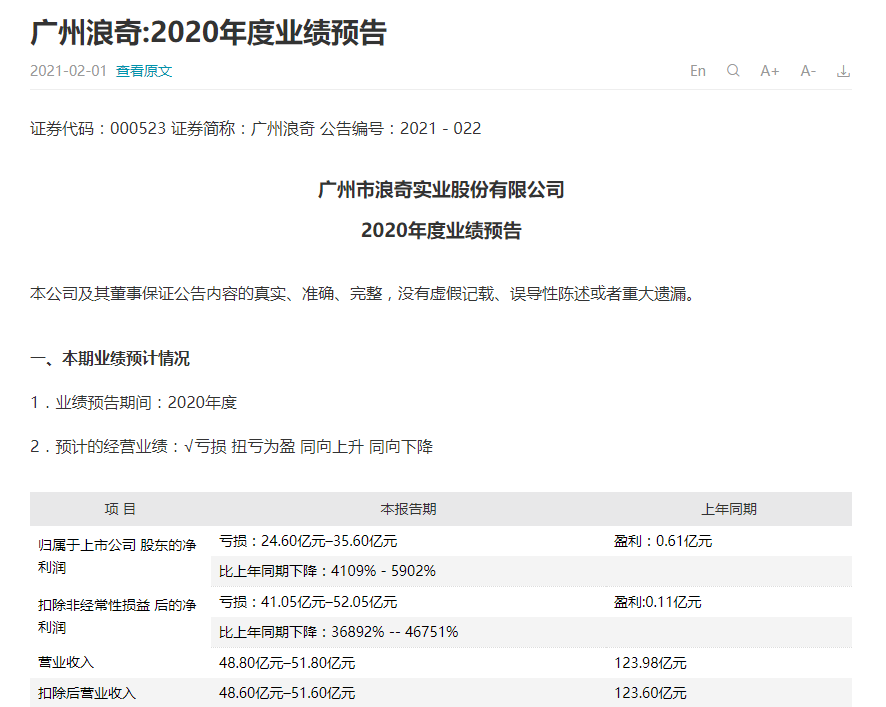The height and width of the screenshot is (707, 886).
Task: Click the table header 上年同期
Action: 729,509
